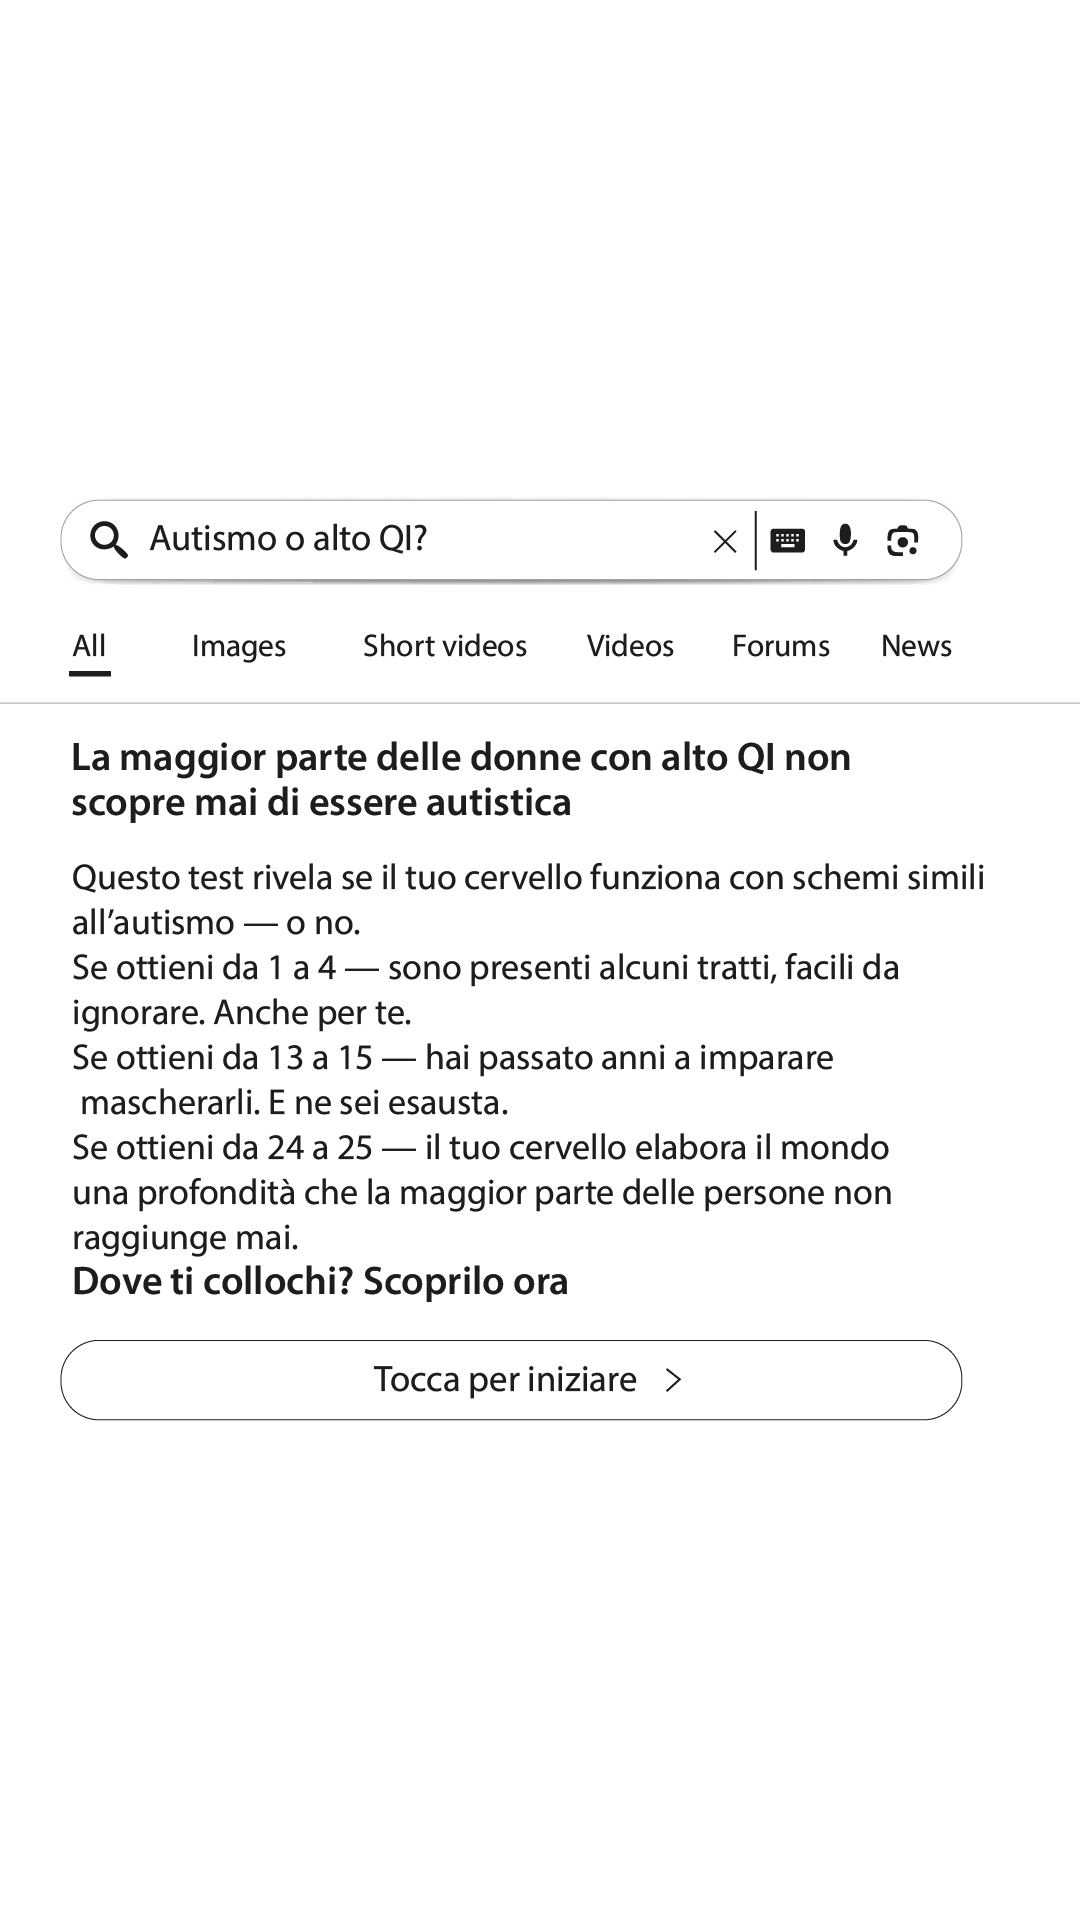Open the headline about donne con alto QI

coord(461,780)
